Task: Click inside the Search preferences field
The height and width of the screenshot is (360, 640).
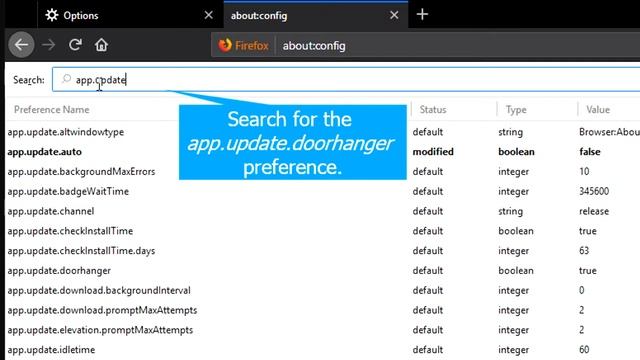Action: pyautogui.click(x=346, y=80)
